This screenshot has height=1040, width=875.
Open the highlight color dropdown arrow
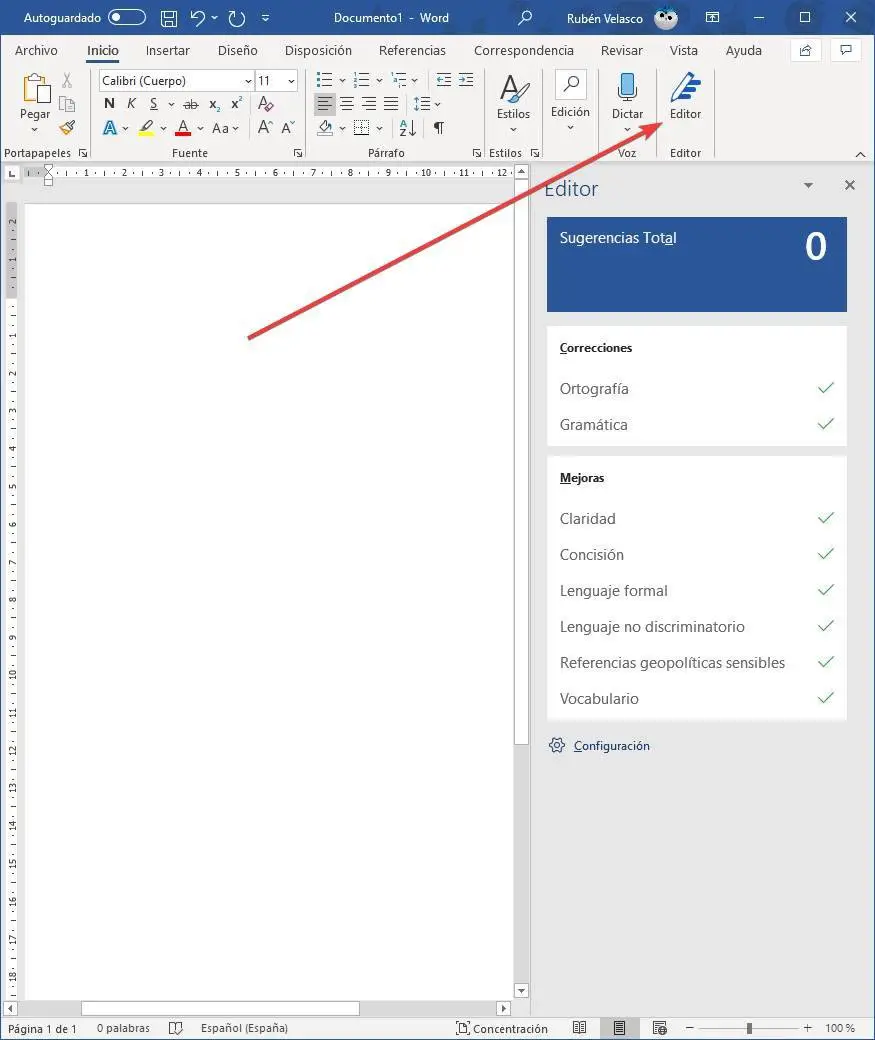click(x=163, y=129)
